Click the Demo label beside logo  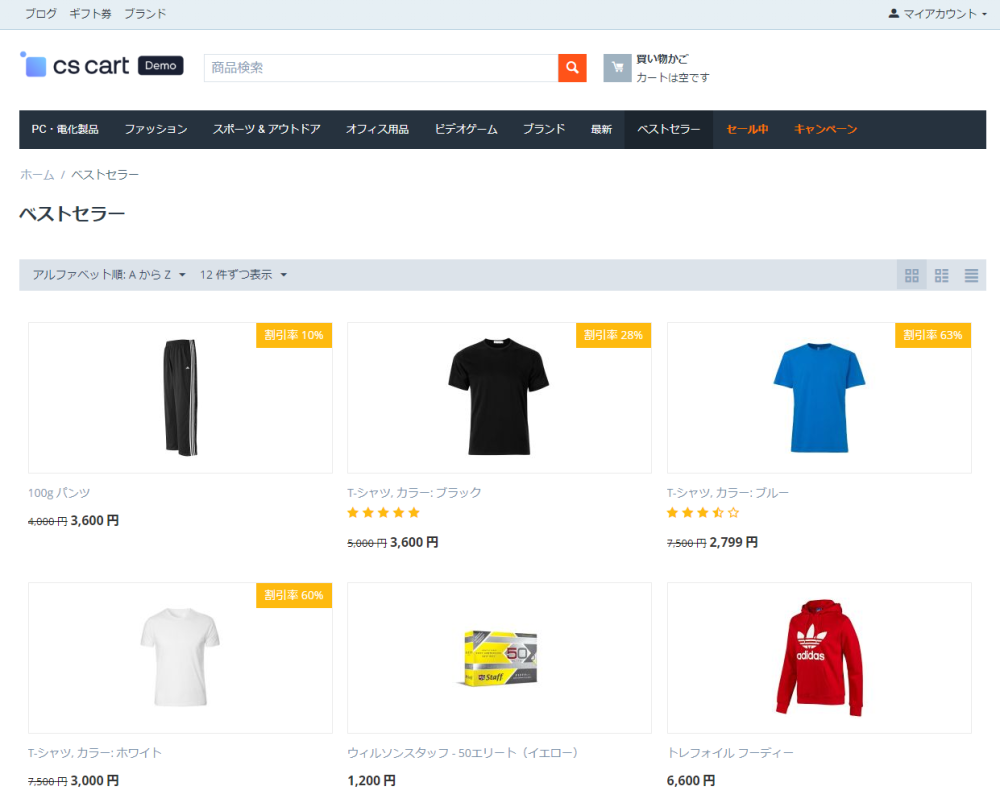pos(161,66)
